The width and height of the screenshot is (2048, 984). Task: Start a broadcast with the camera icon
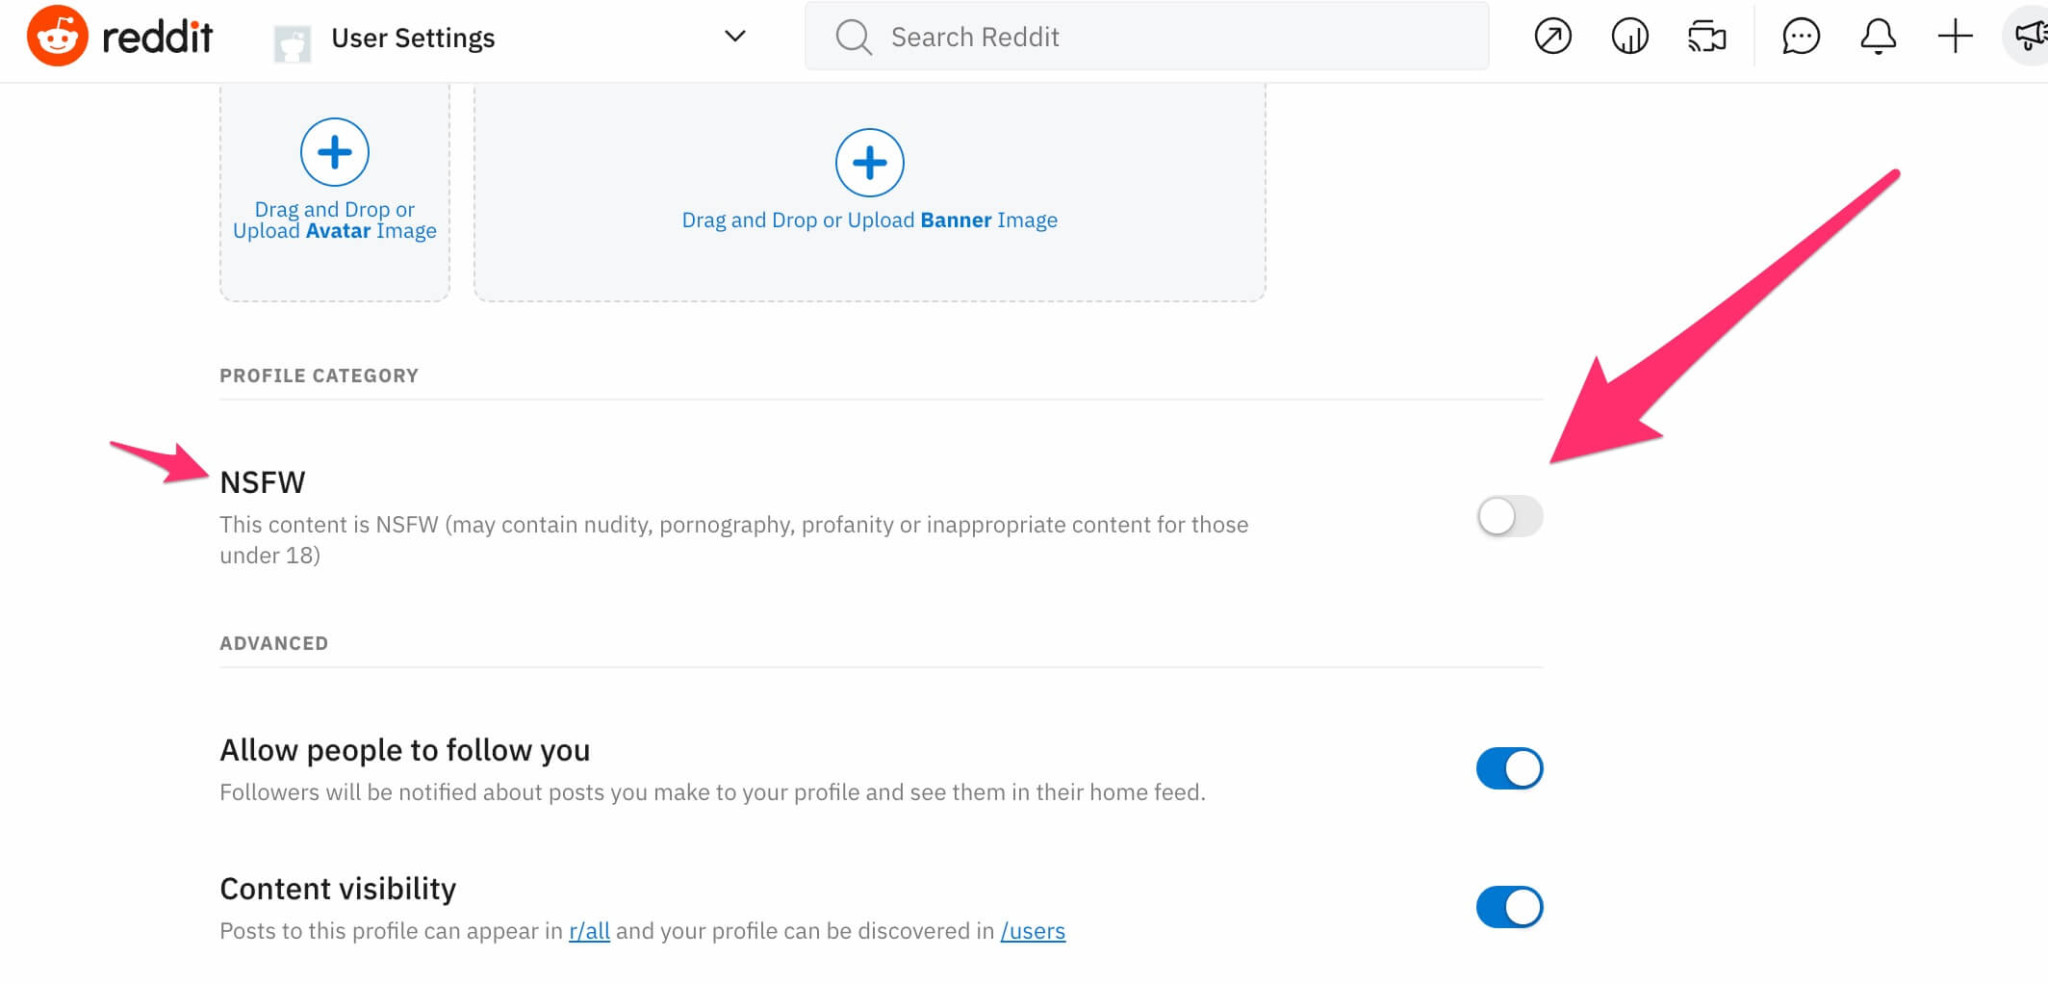click(1706, 37)
